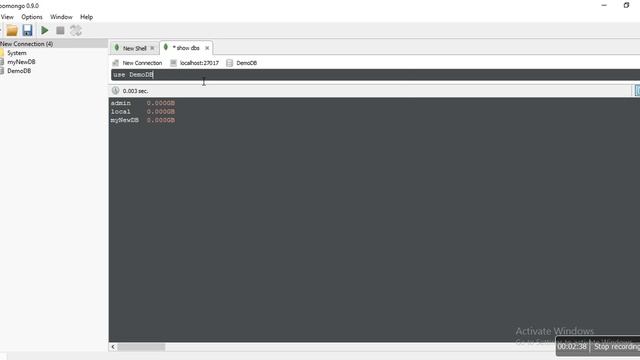Viewport: 640px width, 360px height.
Task: Click the localhost:27017 server label
Action: [x=199, y=63]
